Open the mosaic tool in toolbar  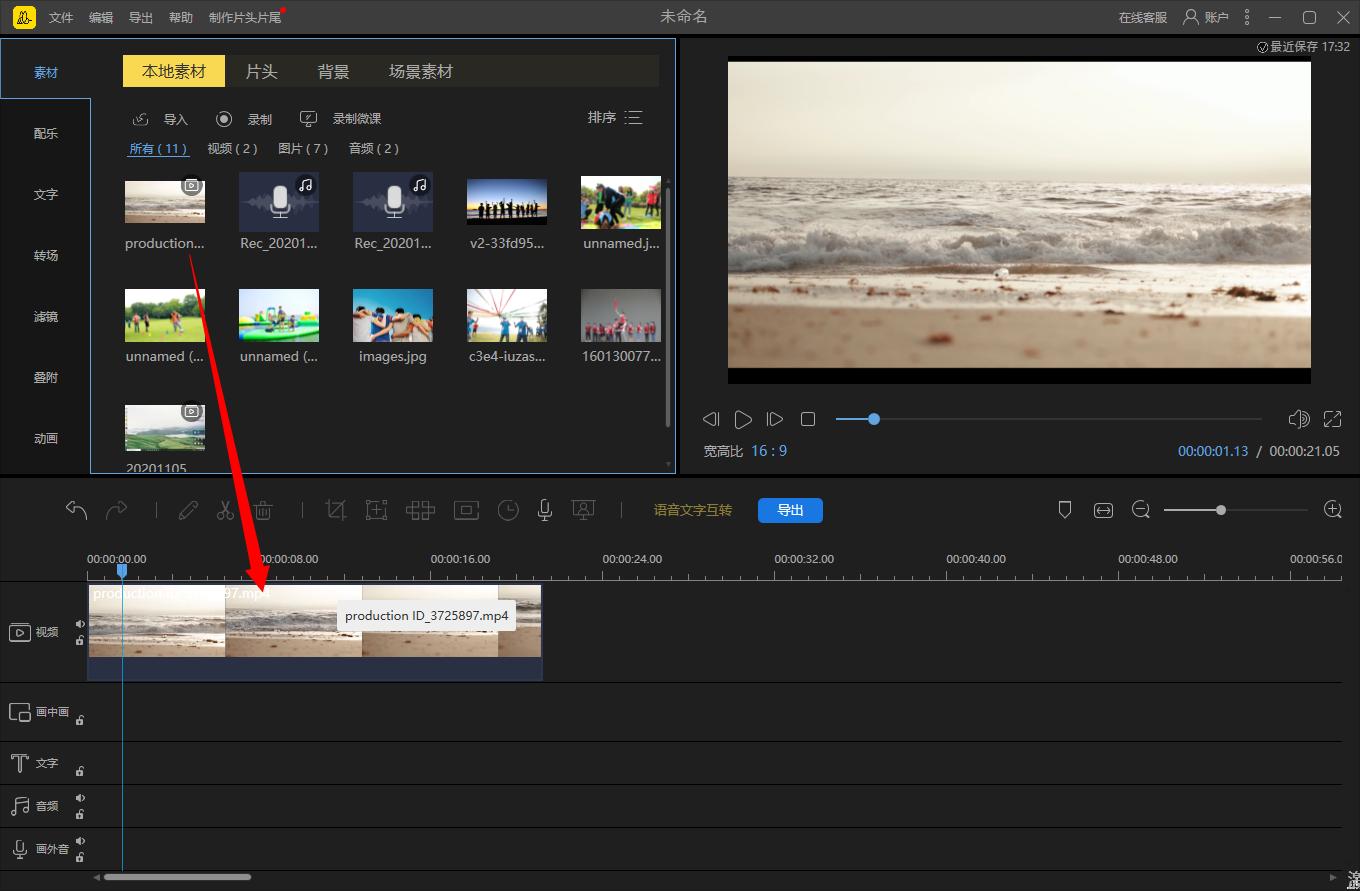tap(420, 510)
